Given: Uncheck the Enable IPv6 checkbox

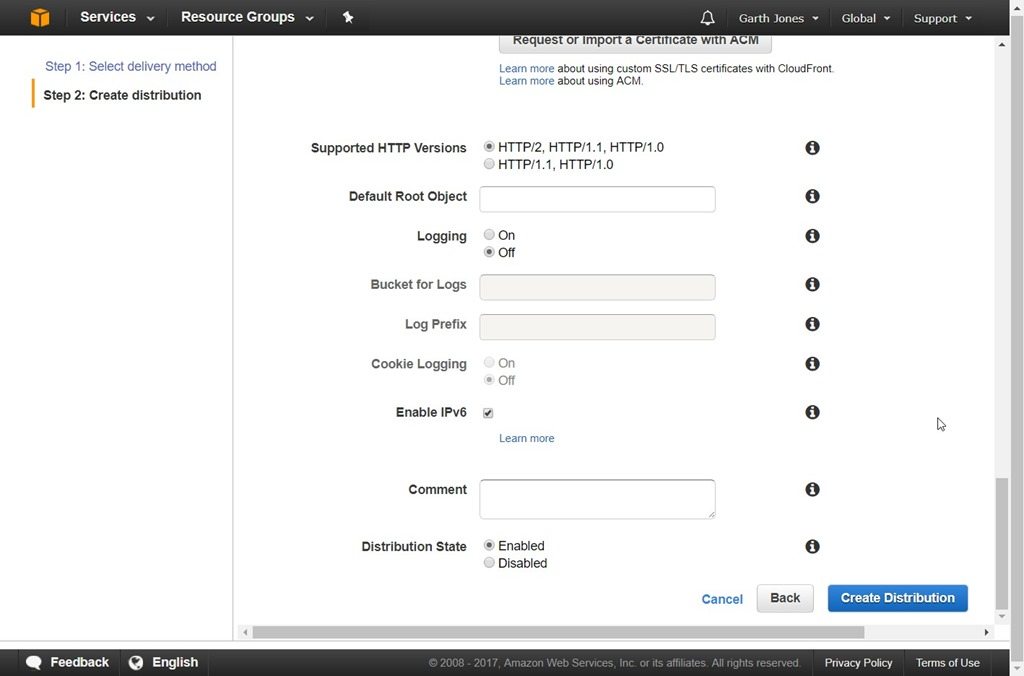Looking at the screenshot, I should pos(488,413).
